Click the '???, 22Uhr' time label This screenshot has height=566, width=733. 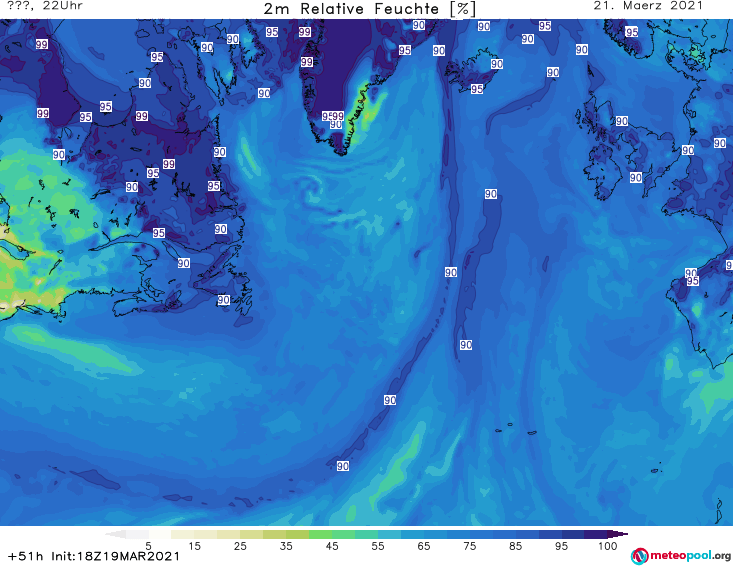pyautogui.click(x=45, y=6)
